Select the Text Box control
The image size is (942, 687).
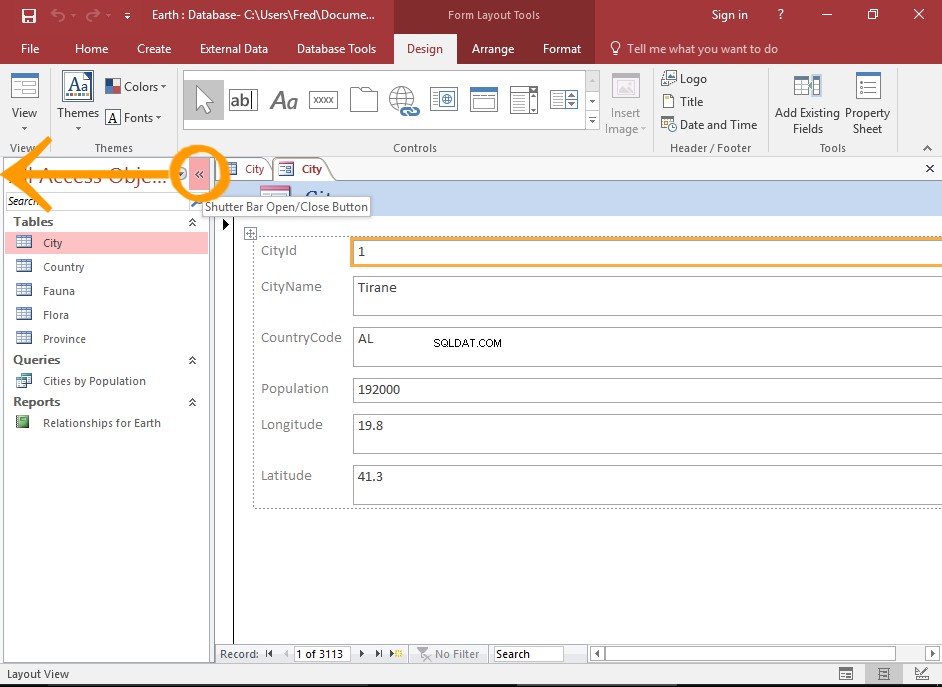pyautogui.click(x=243, y=100)
